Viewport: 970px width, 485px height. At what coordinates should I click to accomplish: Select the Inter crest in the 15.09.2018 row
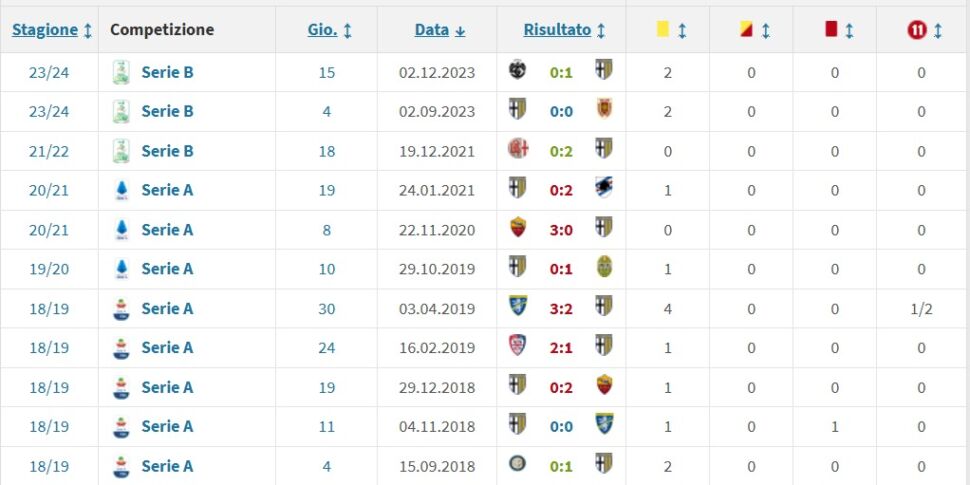coord(517,465)
